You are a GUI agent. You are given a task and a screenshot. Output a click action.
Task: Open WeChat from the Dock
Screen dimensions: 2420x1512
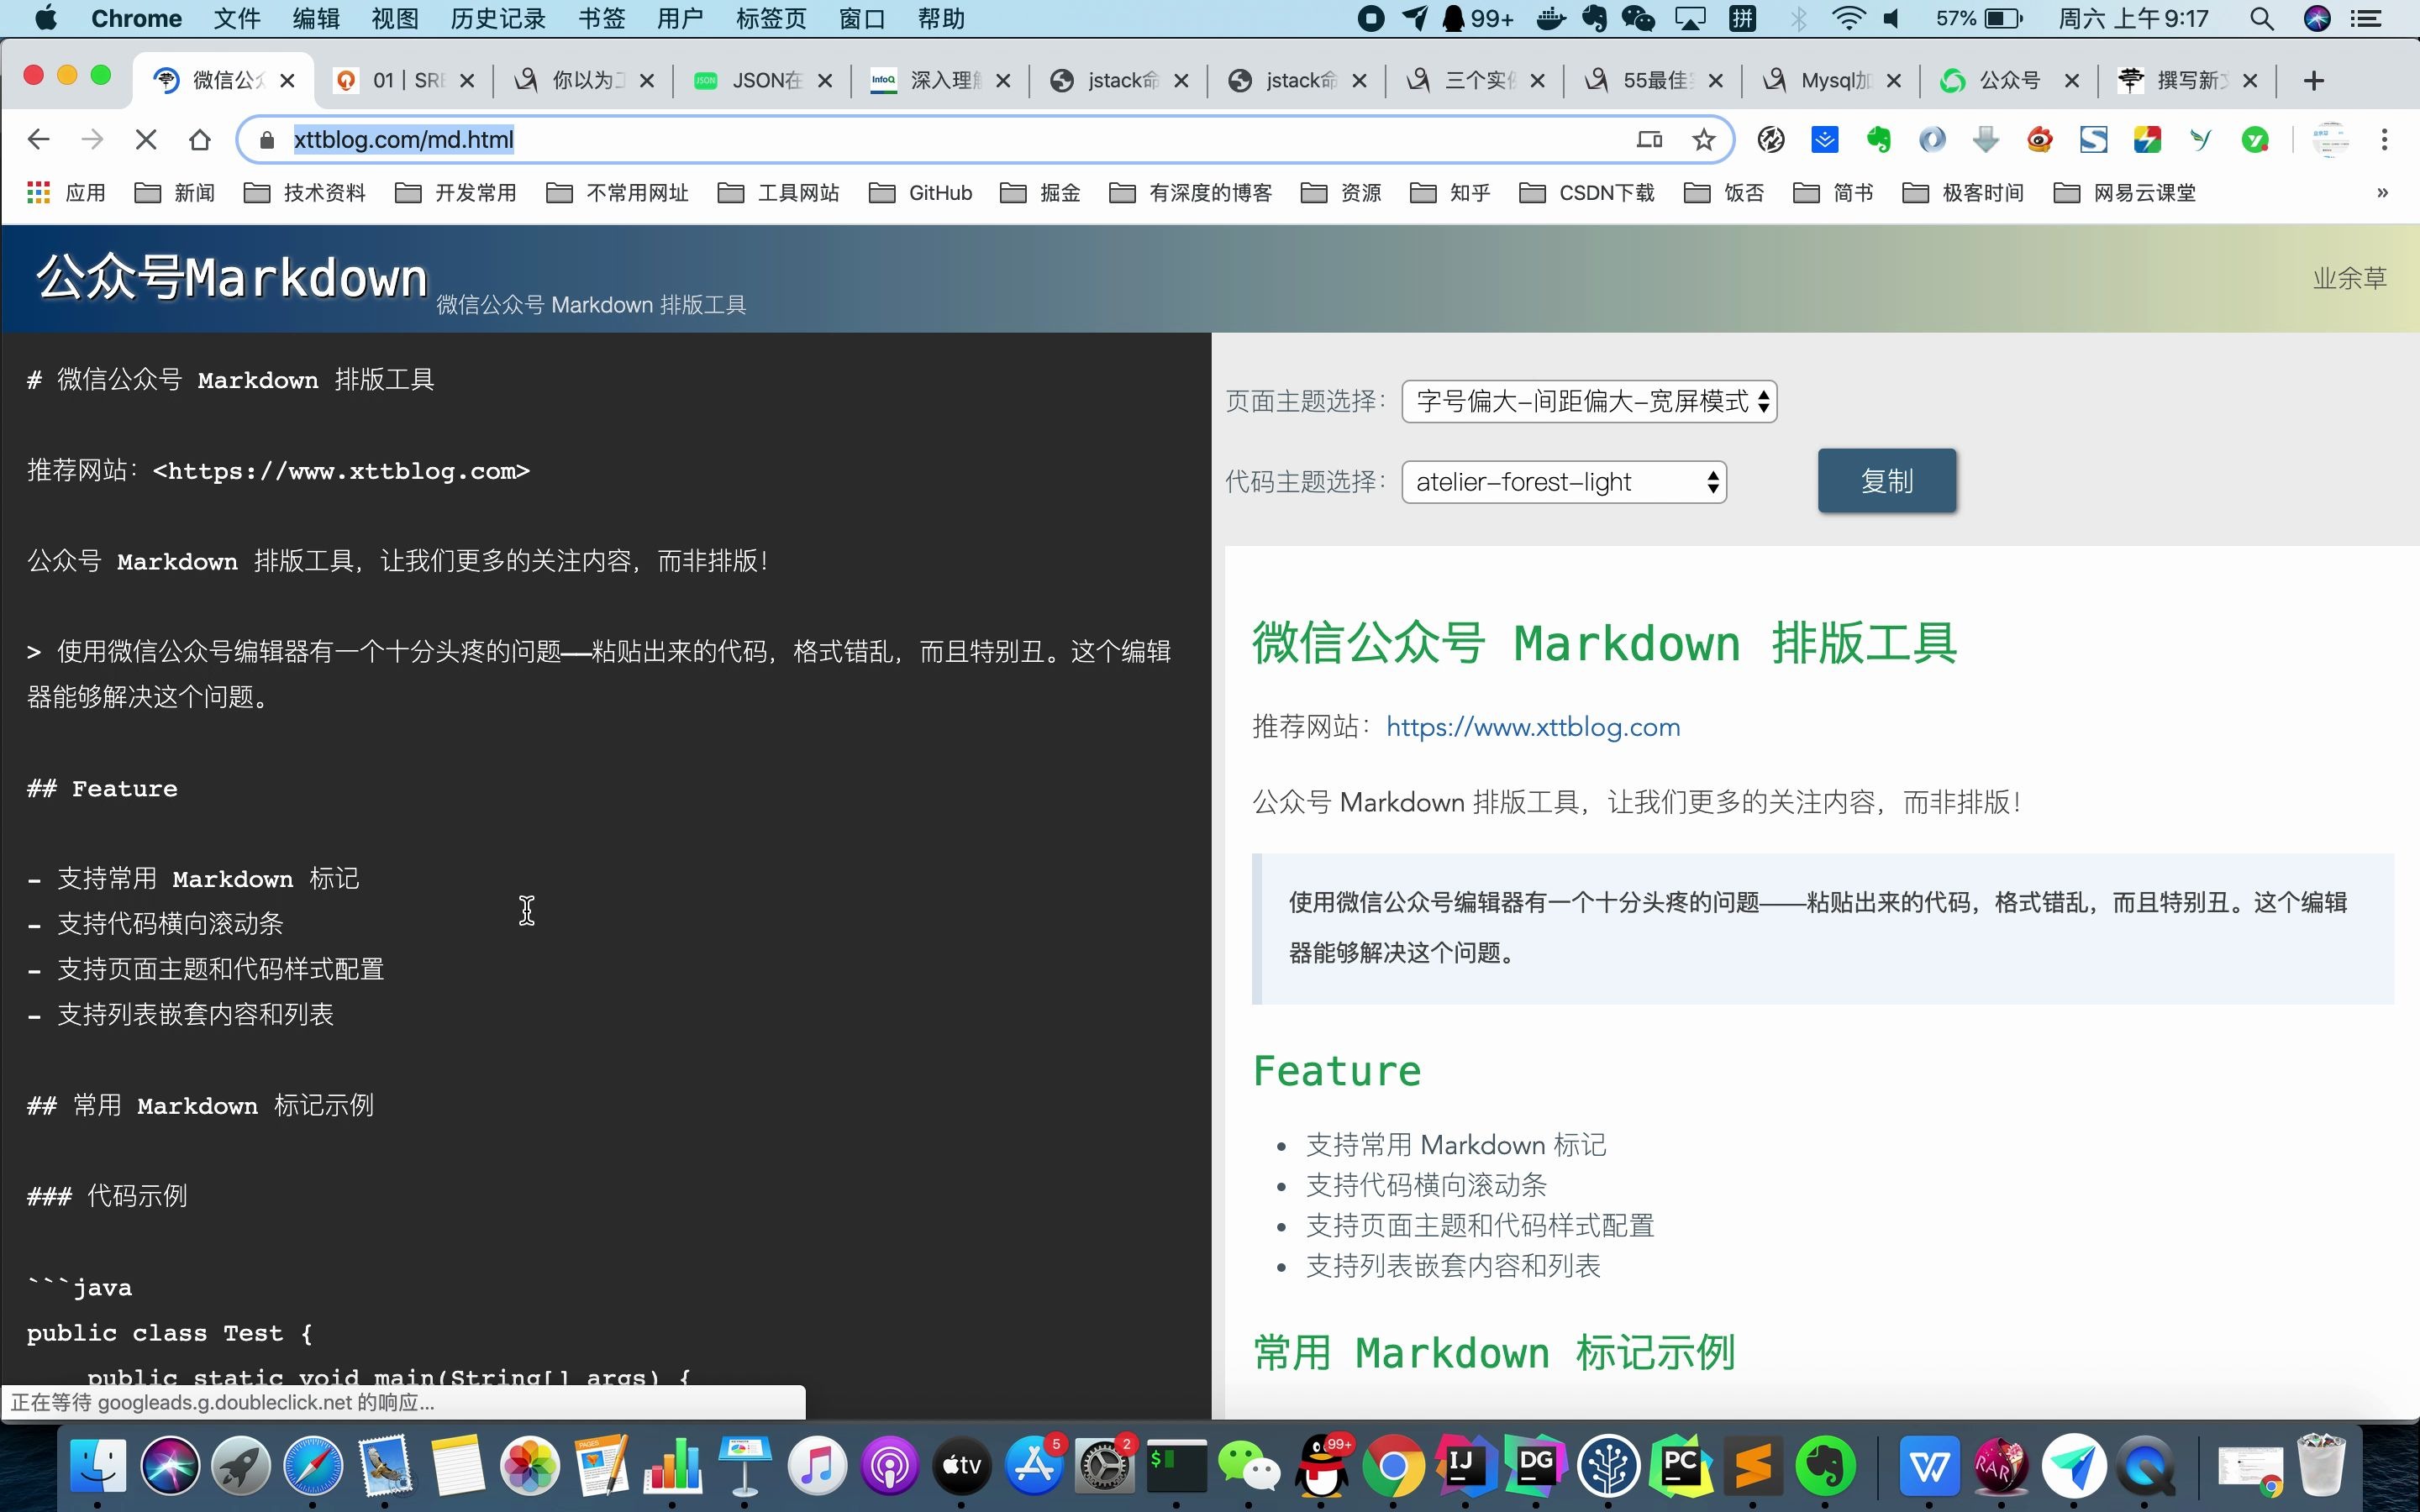point(1248,1467)
